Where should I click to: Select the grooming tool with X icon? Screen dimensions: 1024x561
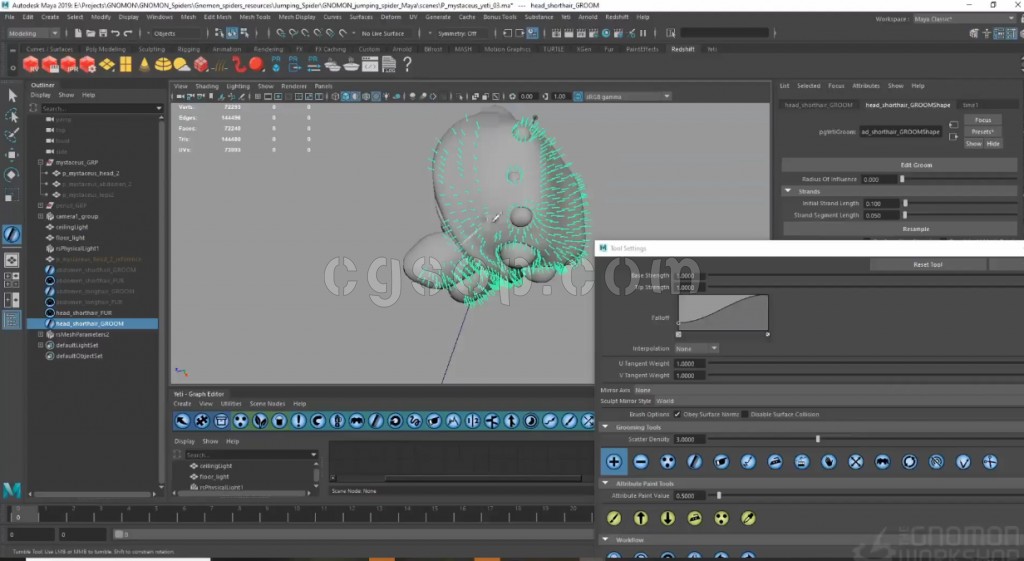pos(856,462)
